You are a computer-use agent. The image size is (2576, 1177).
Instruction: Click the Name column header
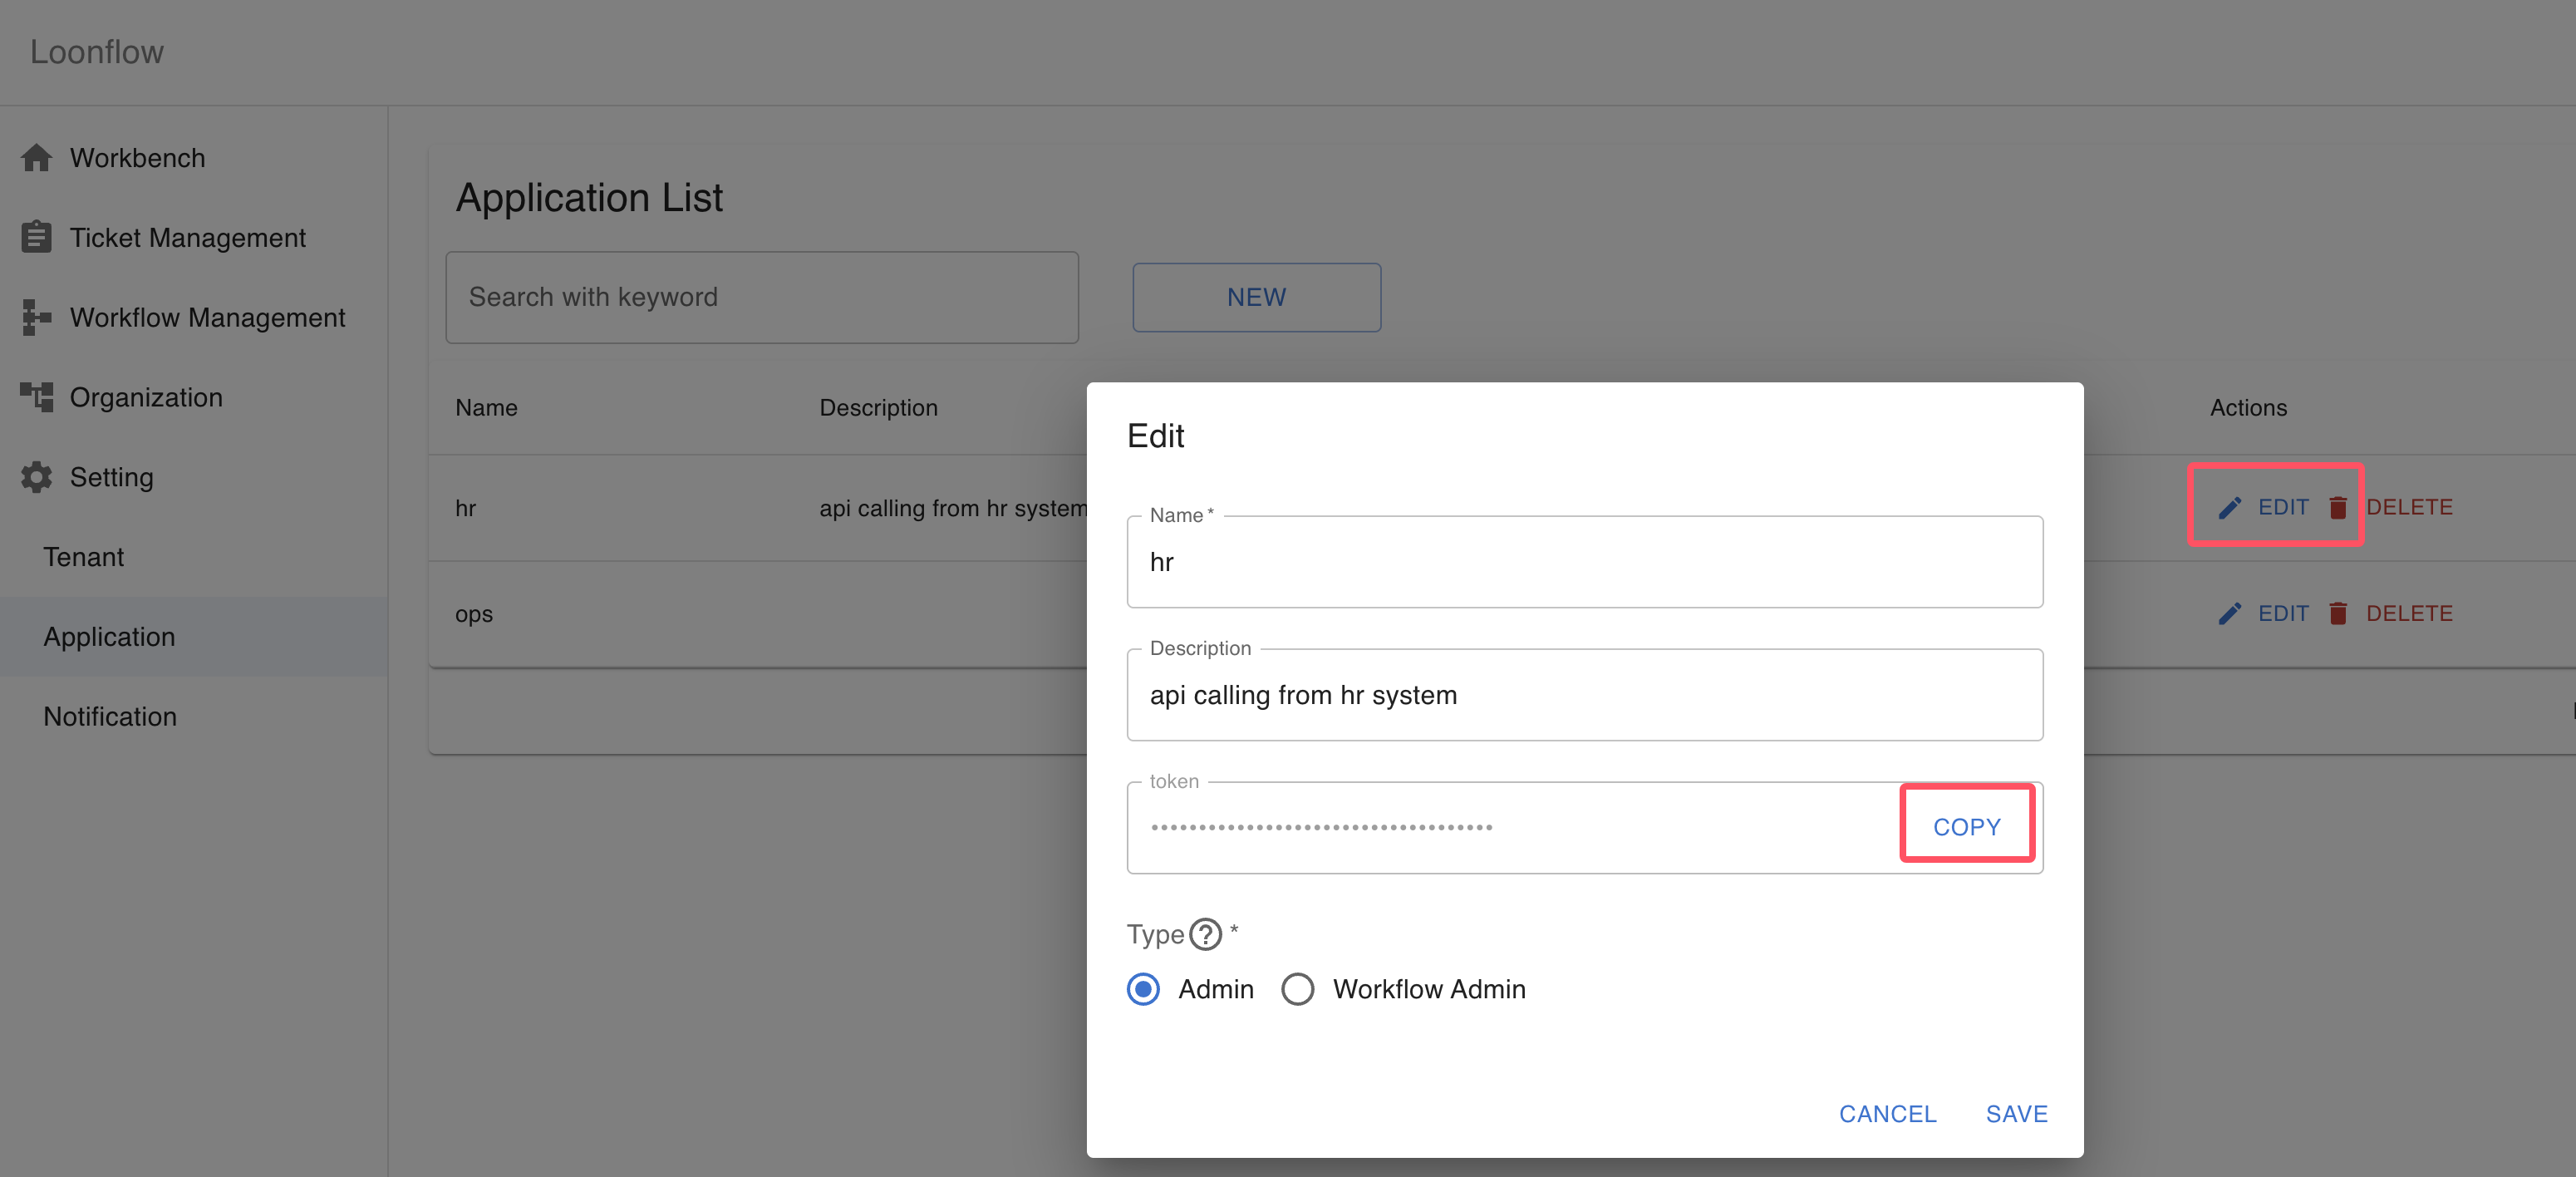point(486,408)
